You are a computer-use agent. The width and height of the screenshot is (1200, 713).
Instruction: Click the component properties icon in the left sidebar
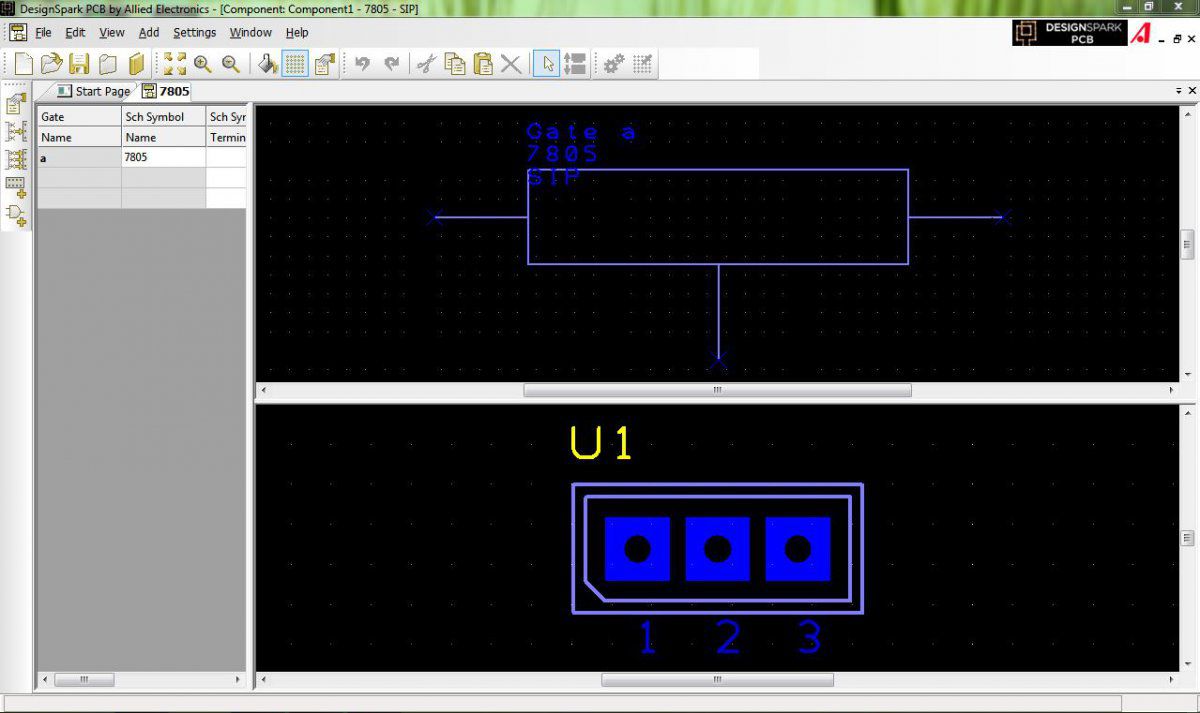point(16,103)
